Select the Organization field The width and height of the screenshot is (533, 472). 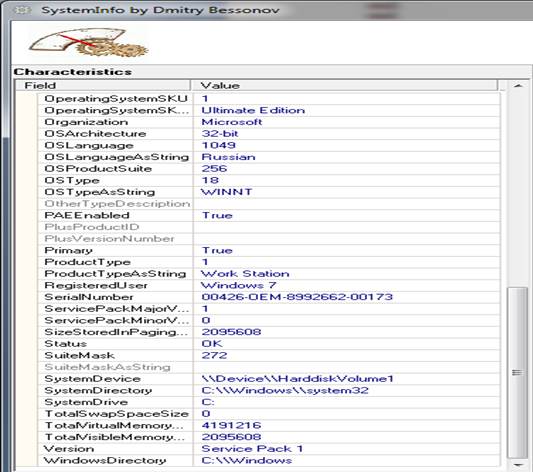click(86, 122)
